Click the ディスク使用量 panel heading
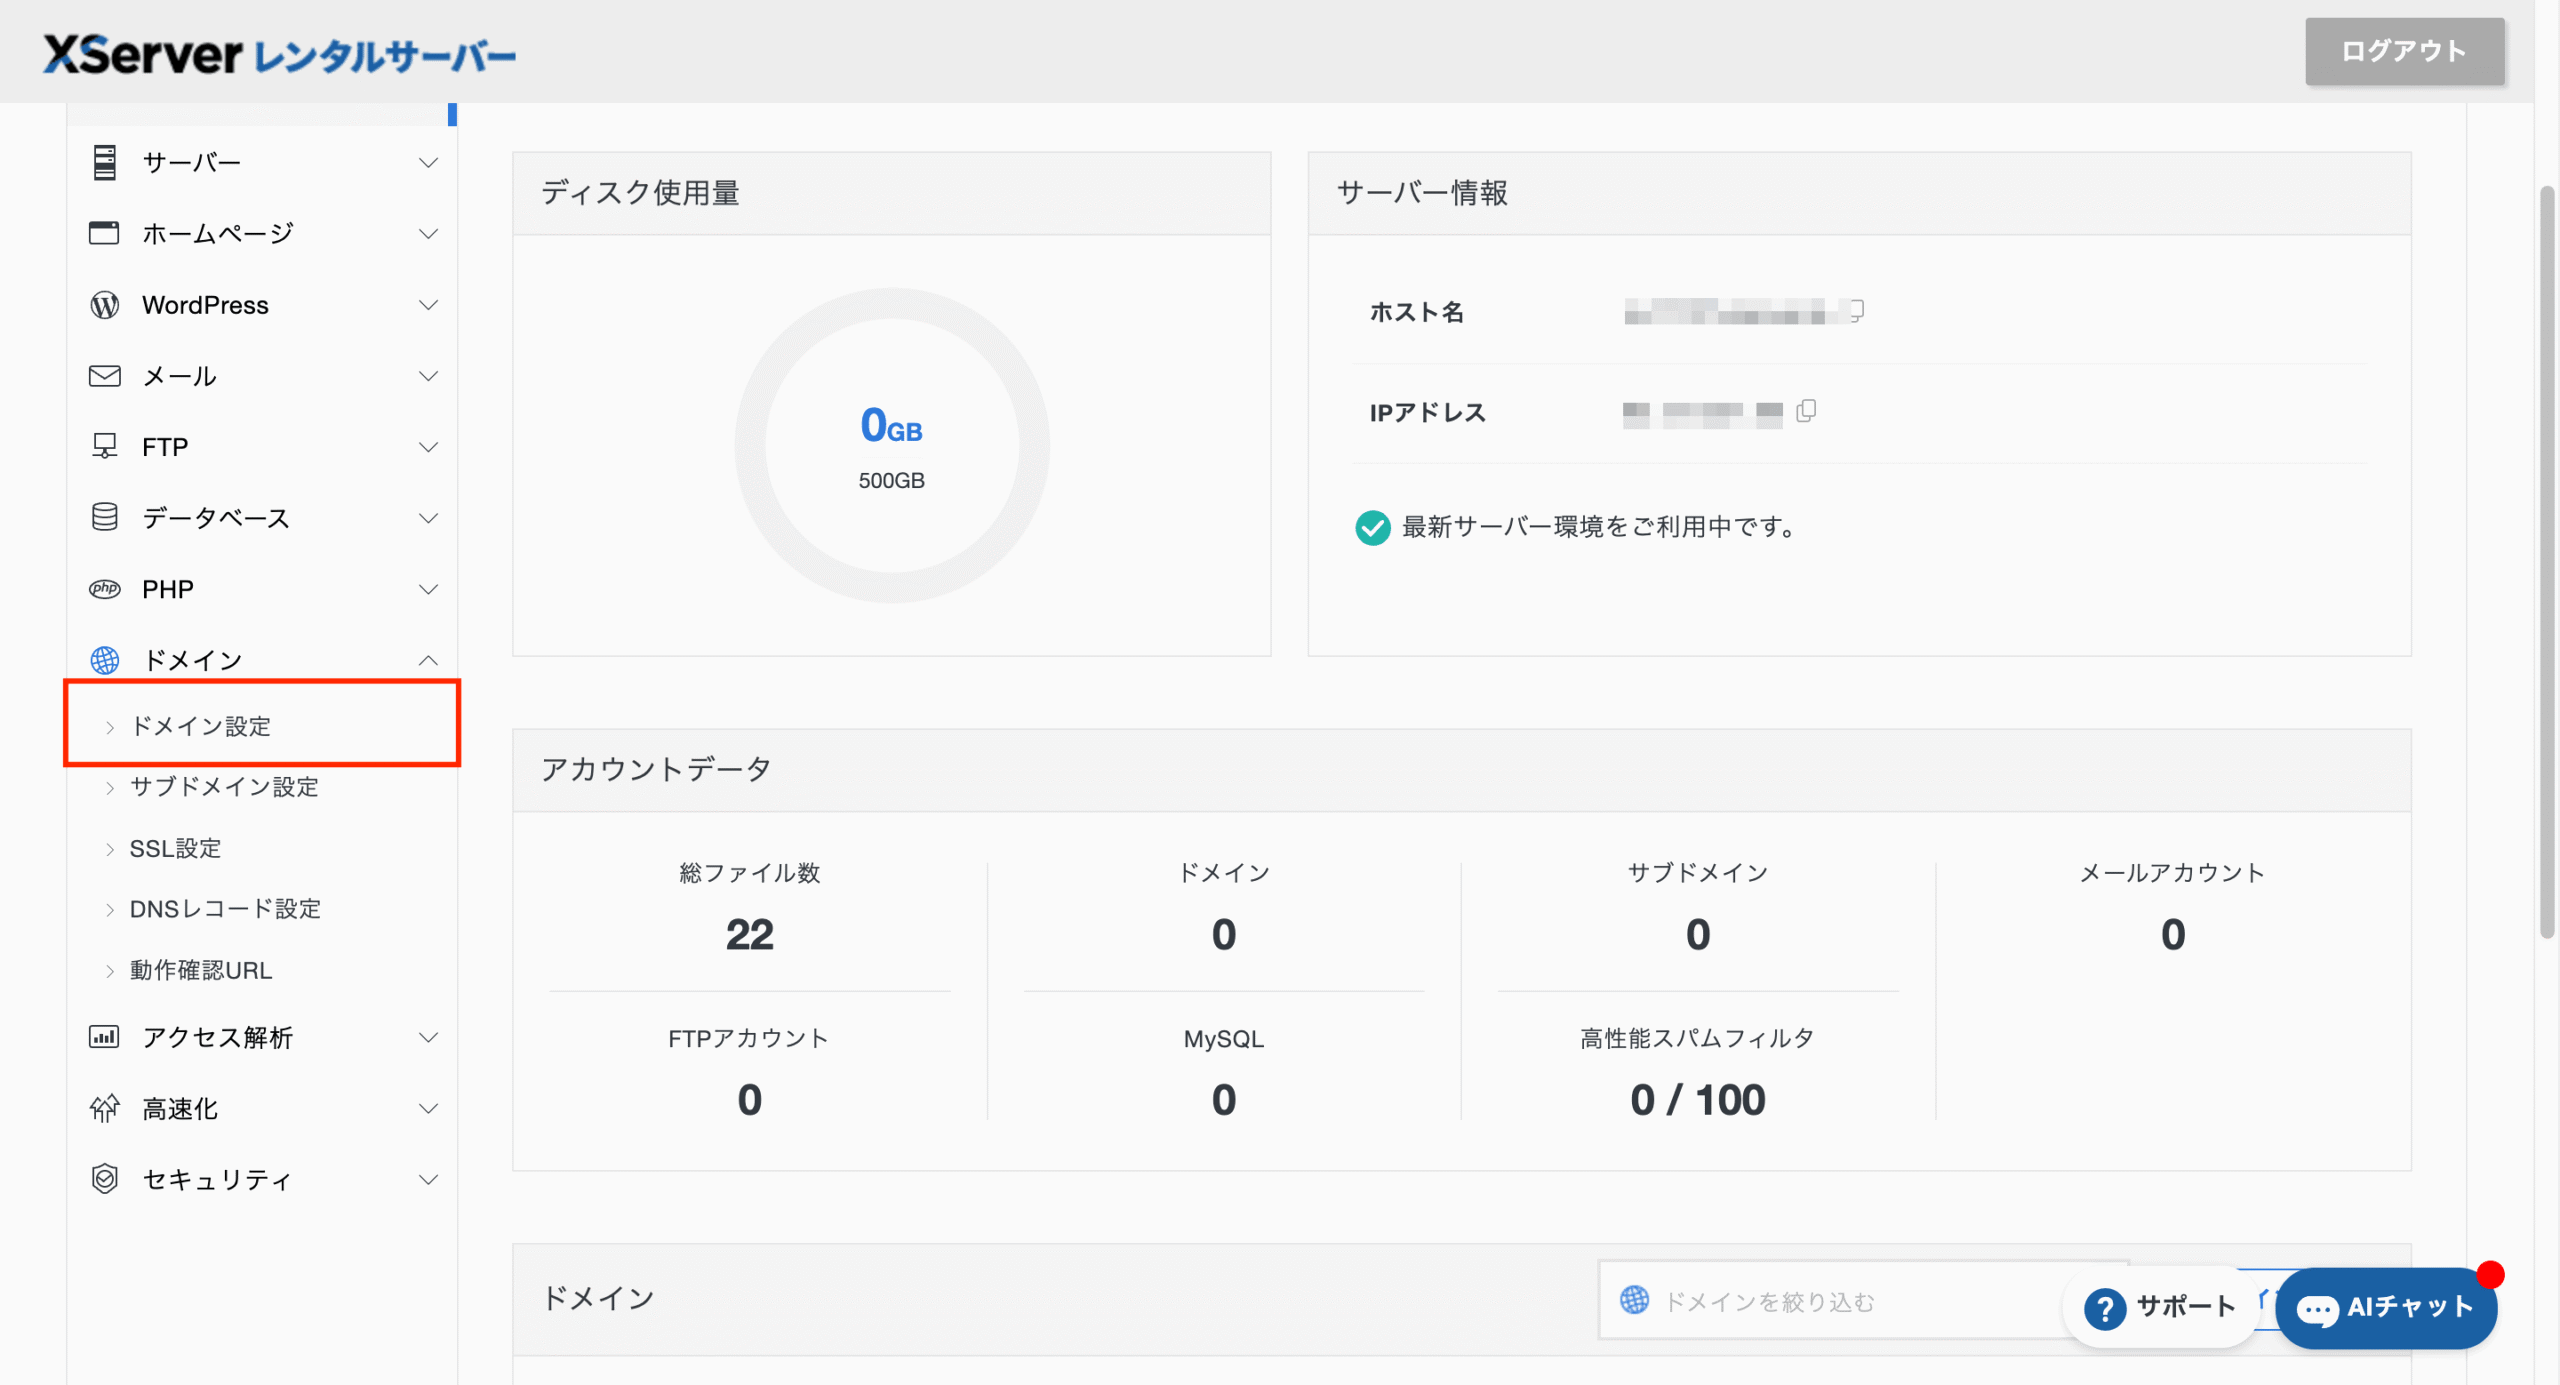Image resolution: width=2560 pixels, height=1385 pixels. click(x=640, y=192)
